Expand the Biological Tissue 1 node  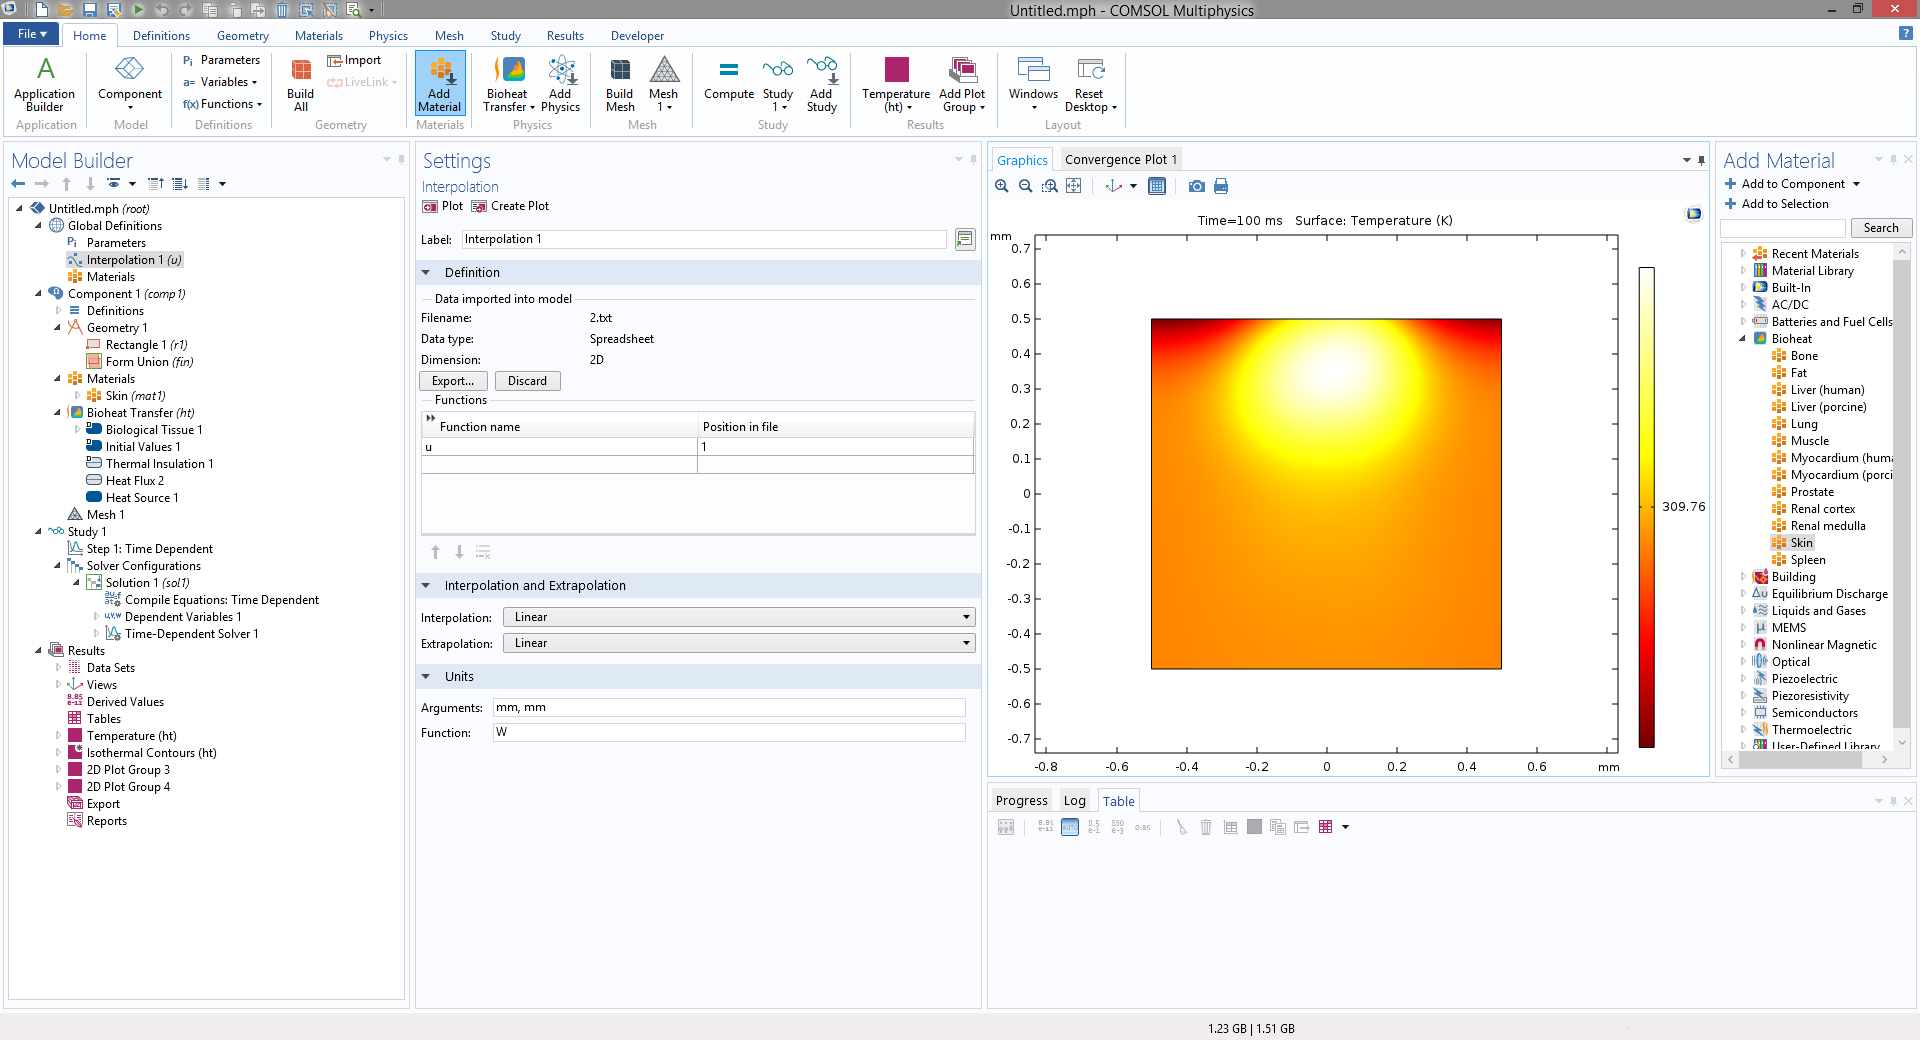pos(78,430)
